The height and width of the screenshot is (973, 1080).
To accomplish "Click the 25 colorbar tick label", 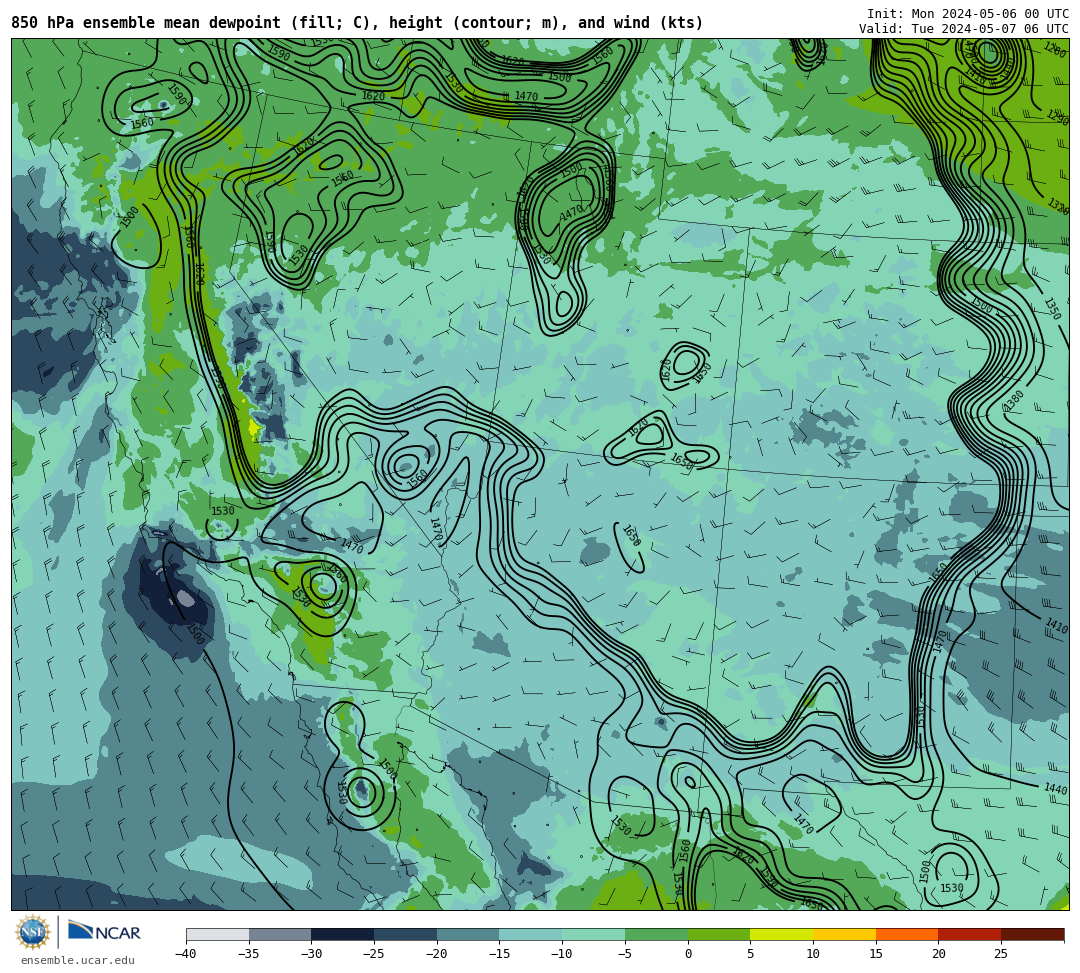I will pos(1001,954).
